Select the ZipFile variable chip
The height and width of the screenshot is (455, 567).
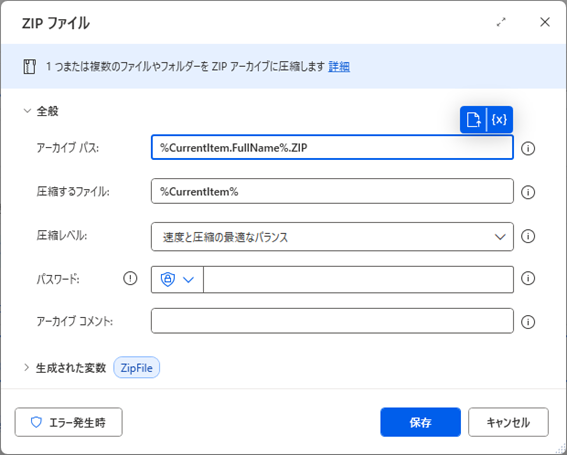point(137,368)
